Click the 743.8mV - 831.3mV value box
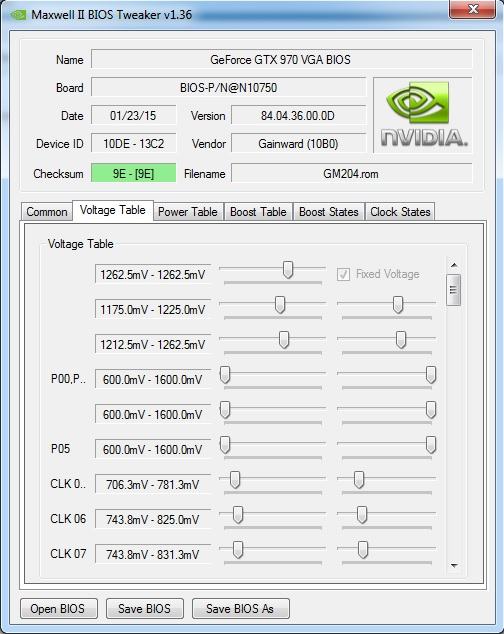This screenshot has height=634, width=504. point(153,554)
